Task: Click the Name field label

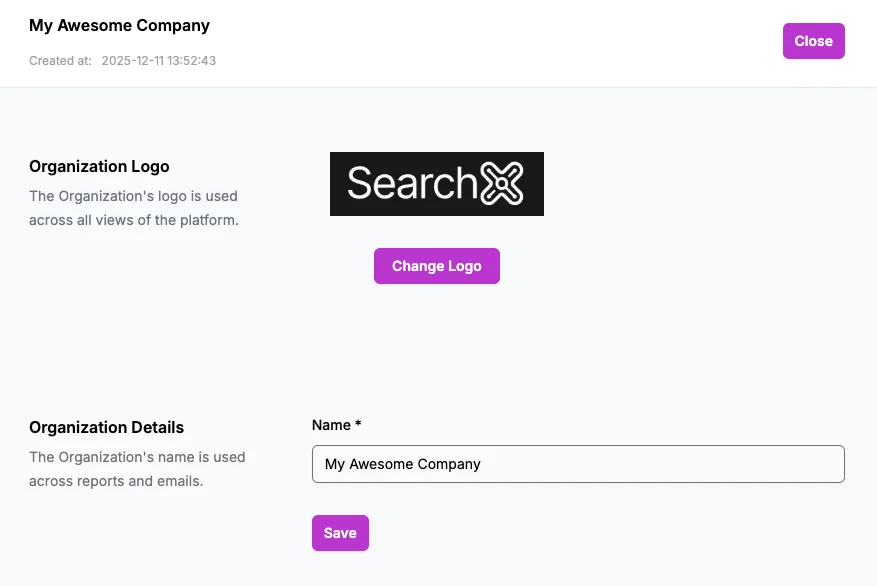Action: 331,425
